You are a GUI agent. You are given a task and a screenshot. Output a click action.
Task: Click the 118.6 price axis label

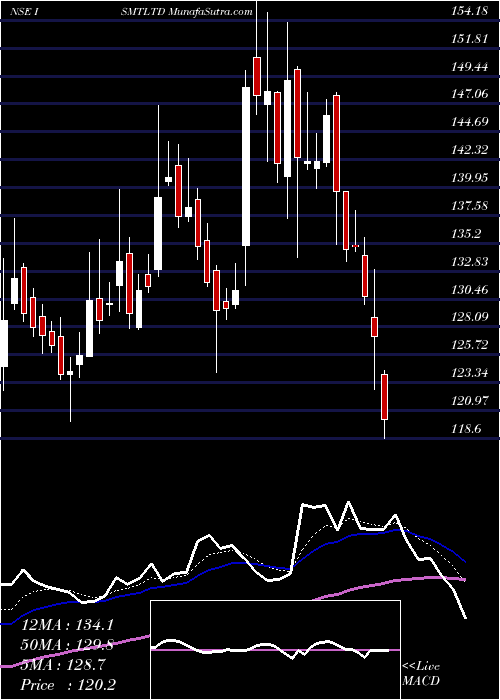point(467,429)
